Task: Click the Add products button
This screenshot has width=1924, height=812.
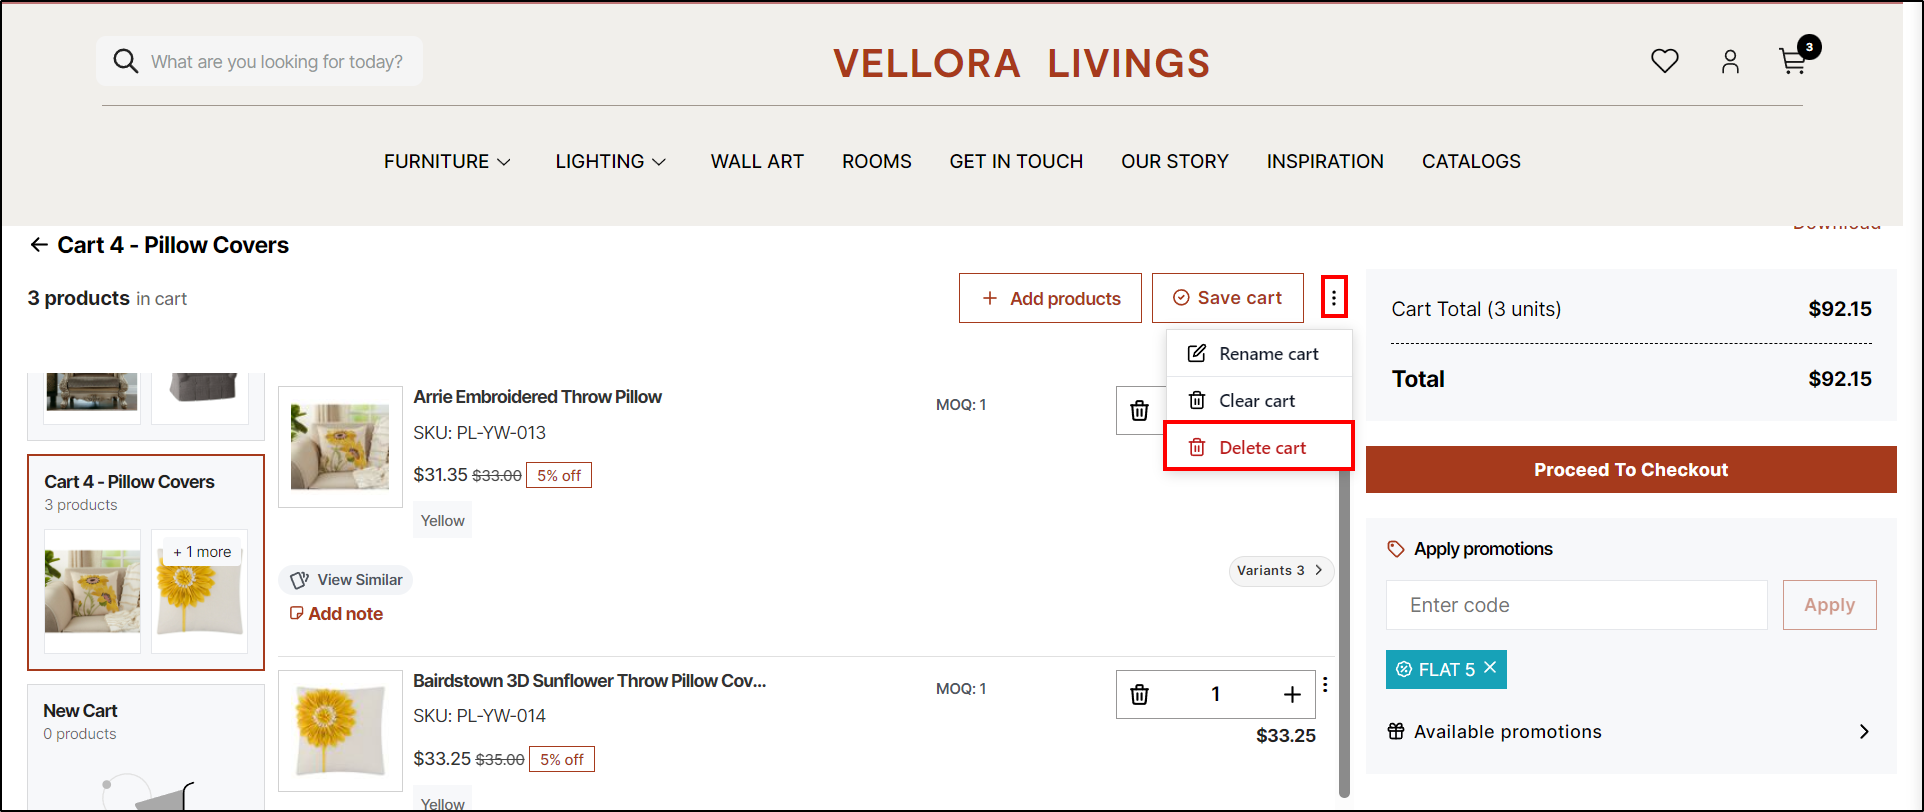Action: click(1050, 298)
